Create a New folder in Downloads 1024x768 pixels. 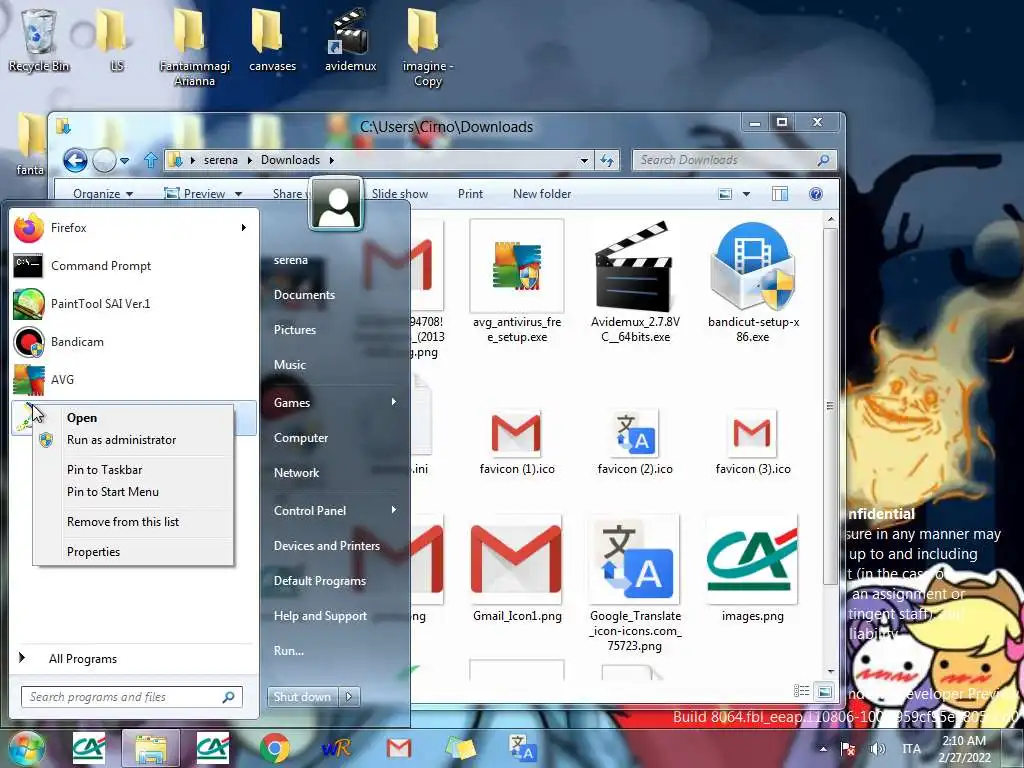pyautogui.click(x=542, y=194)
